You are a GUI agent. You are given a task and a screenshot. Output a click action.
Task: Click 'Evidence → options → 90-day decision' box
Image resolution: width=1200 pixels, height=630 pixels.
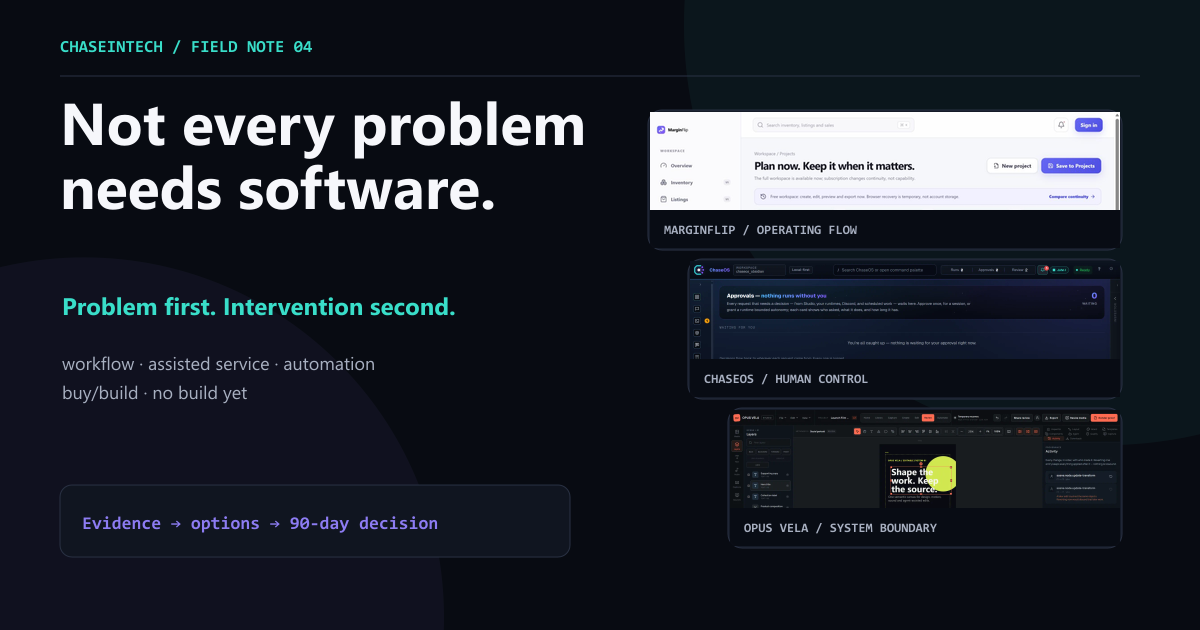[315, 521]
